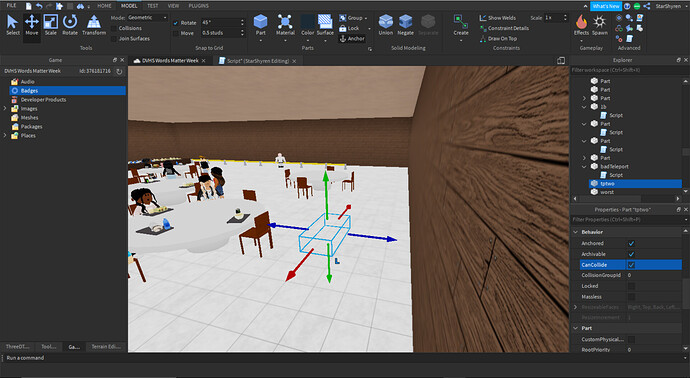
Task: Click the New file icon in quick access bar
Action: [29, 6]
